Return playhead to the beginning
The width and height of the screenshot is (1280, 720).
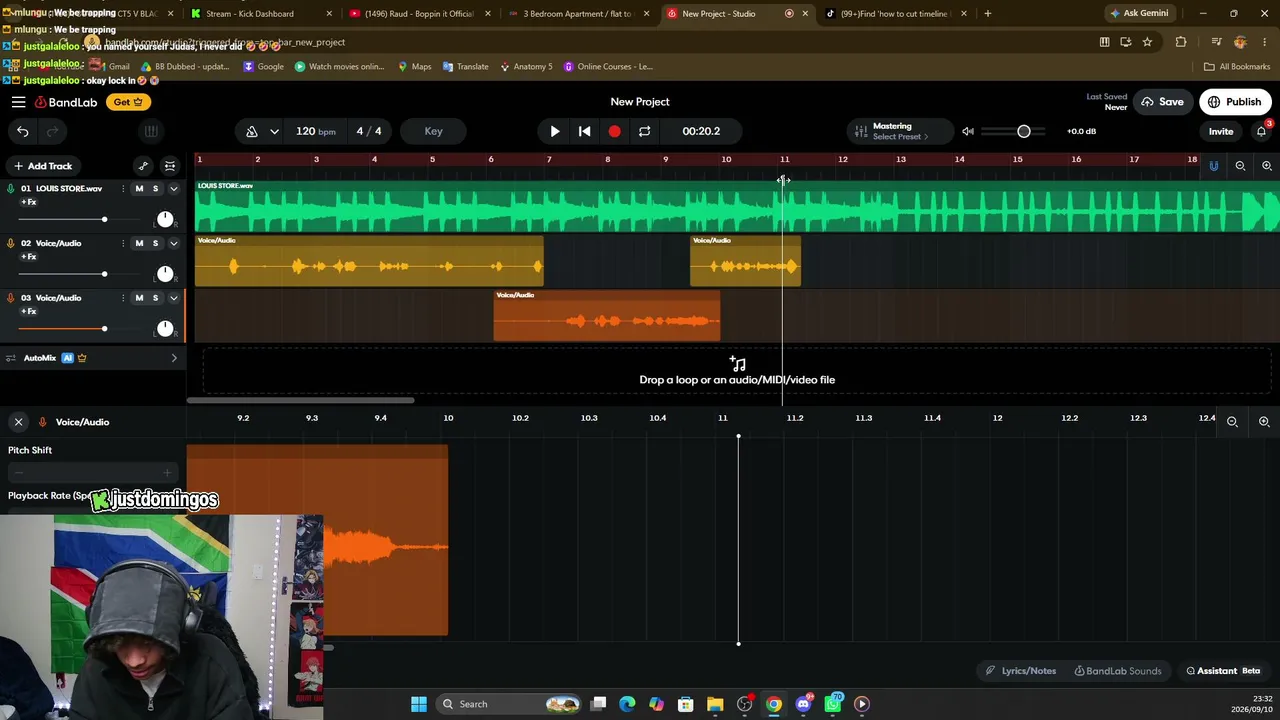[584, 131]
